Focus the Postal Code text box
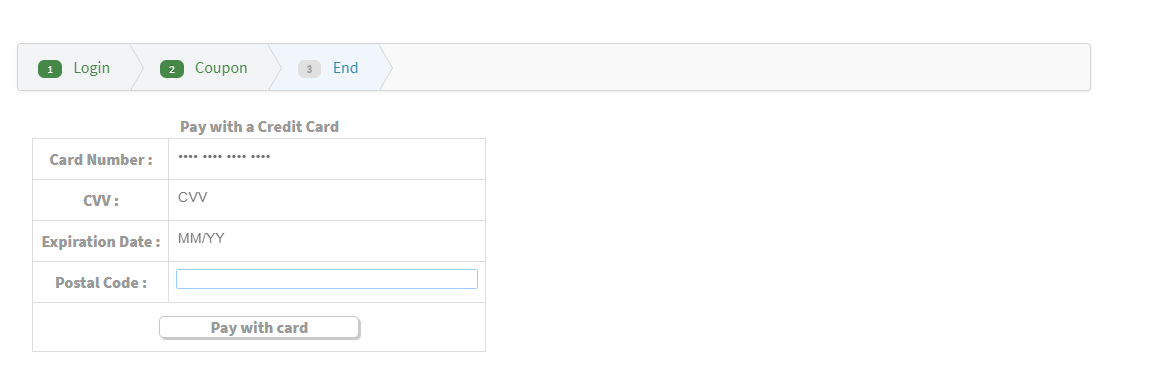The image size is (1168, 376). click(x=326, y=279)
